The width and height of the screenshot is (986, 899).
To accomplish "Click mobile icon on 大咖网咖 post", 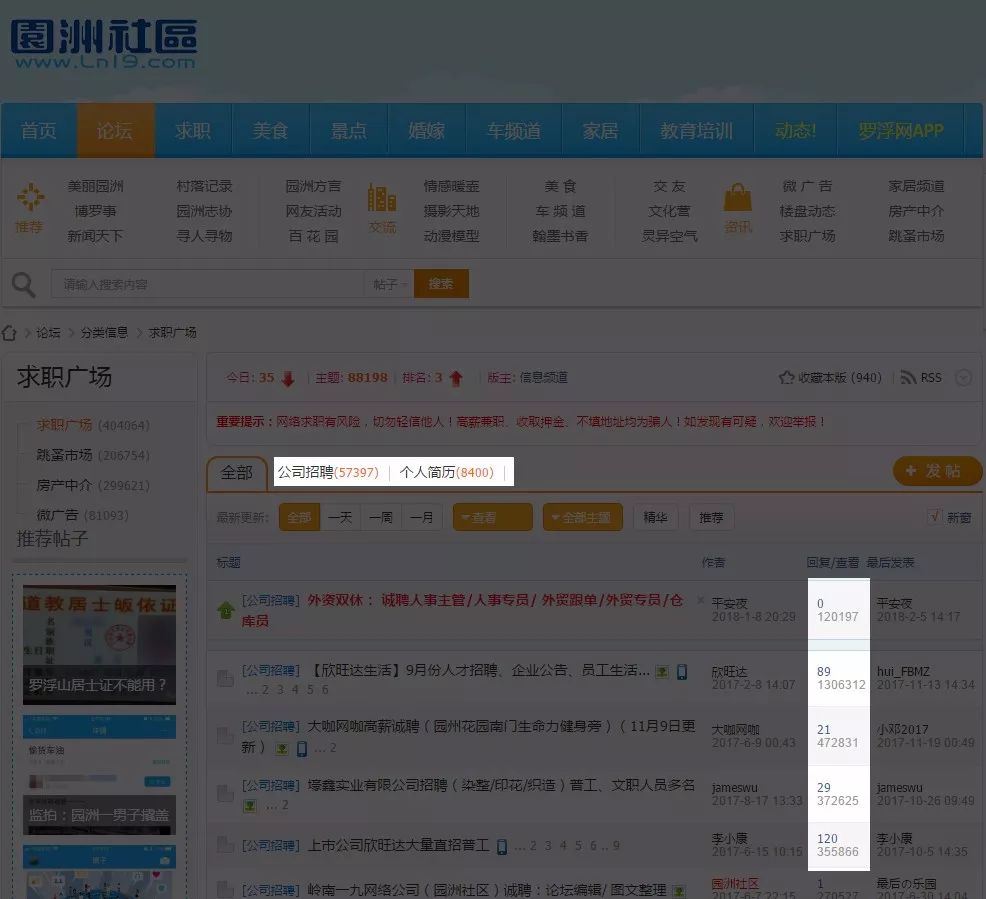I will click(302, 748).
